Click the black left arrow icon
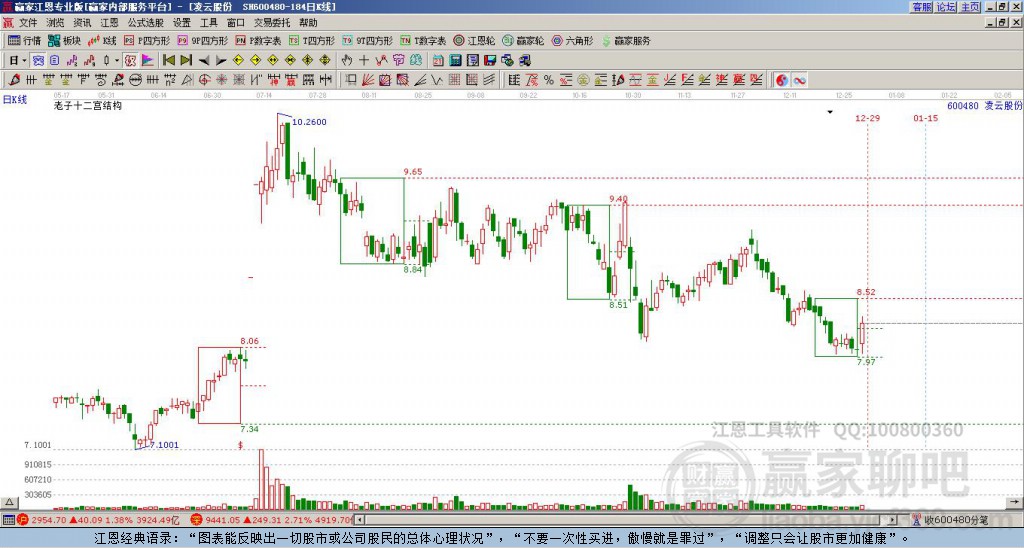The width and height of the screenshot is (1024, 548). pyautogui.click(x=204, y=61)
